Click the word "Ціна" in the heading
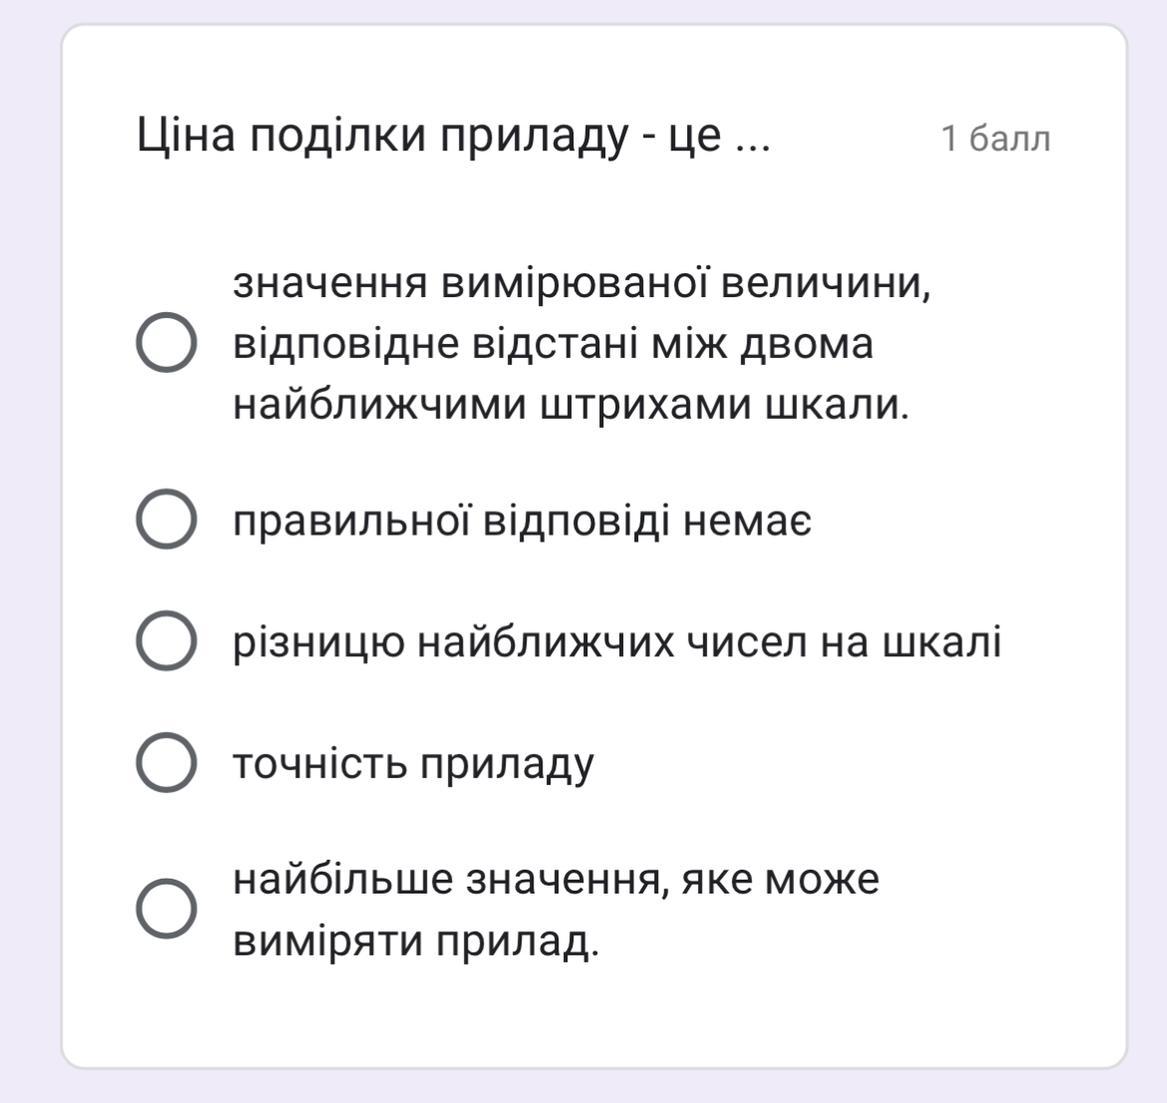 pos(186,136)
